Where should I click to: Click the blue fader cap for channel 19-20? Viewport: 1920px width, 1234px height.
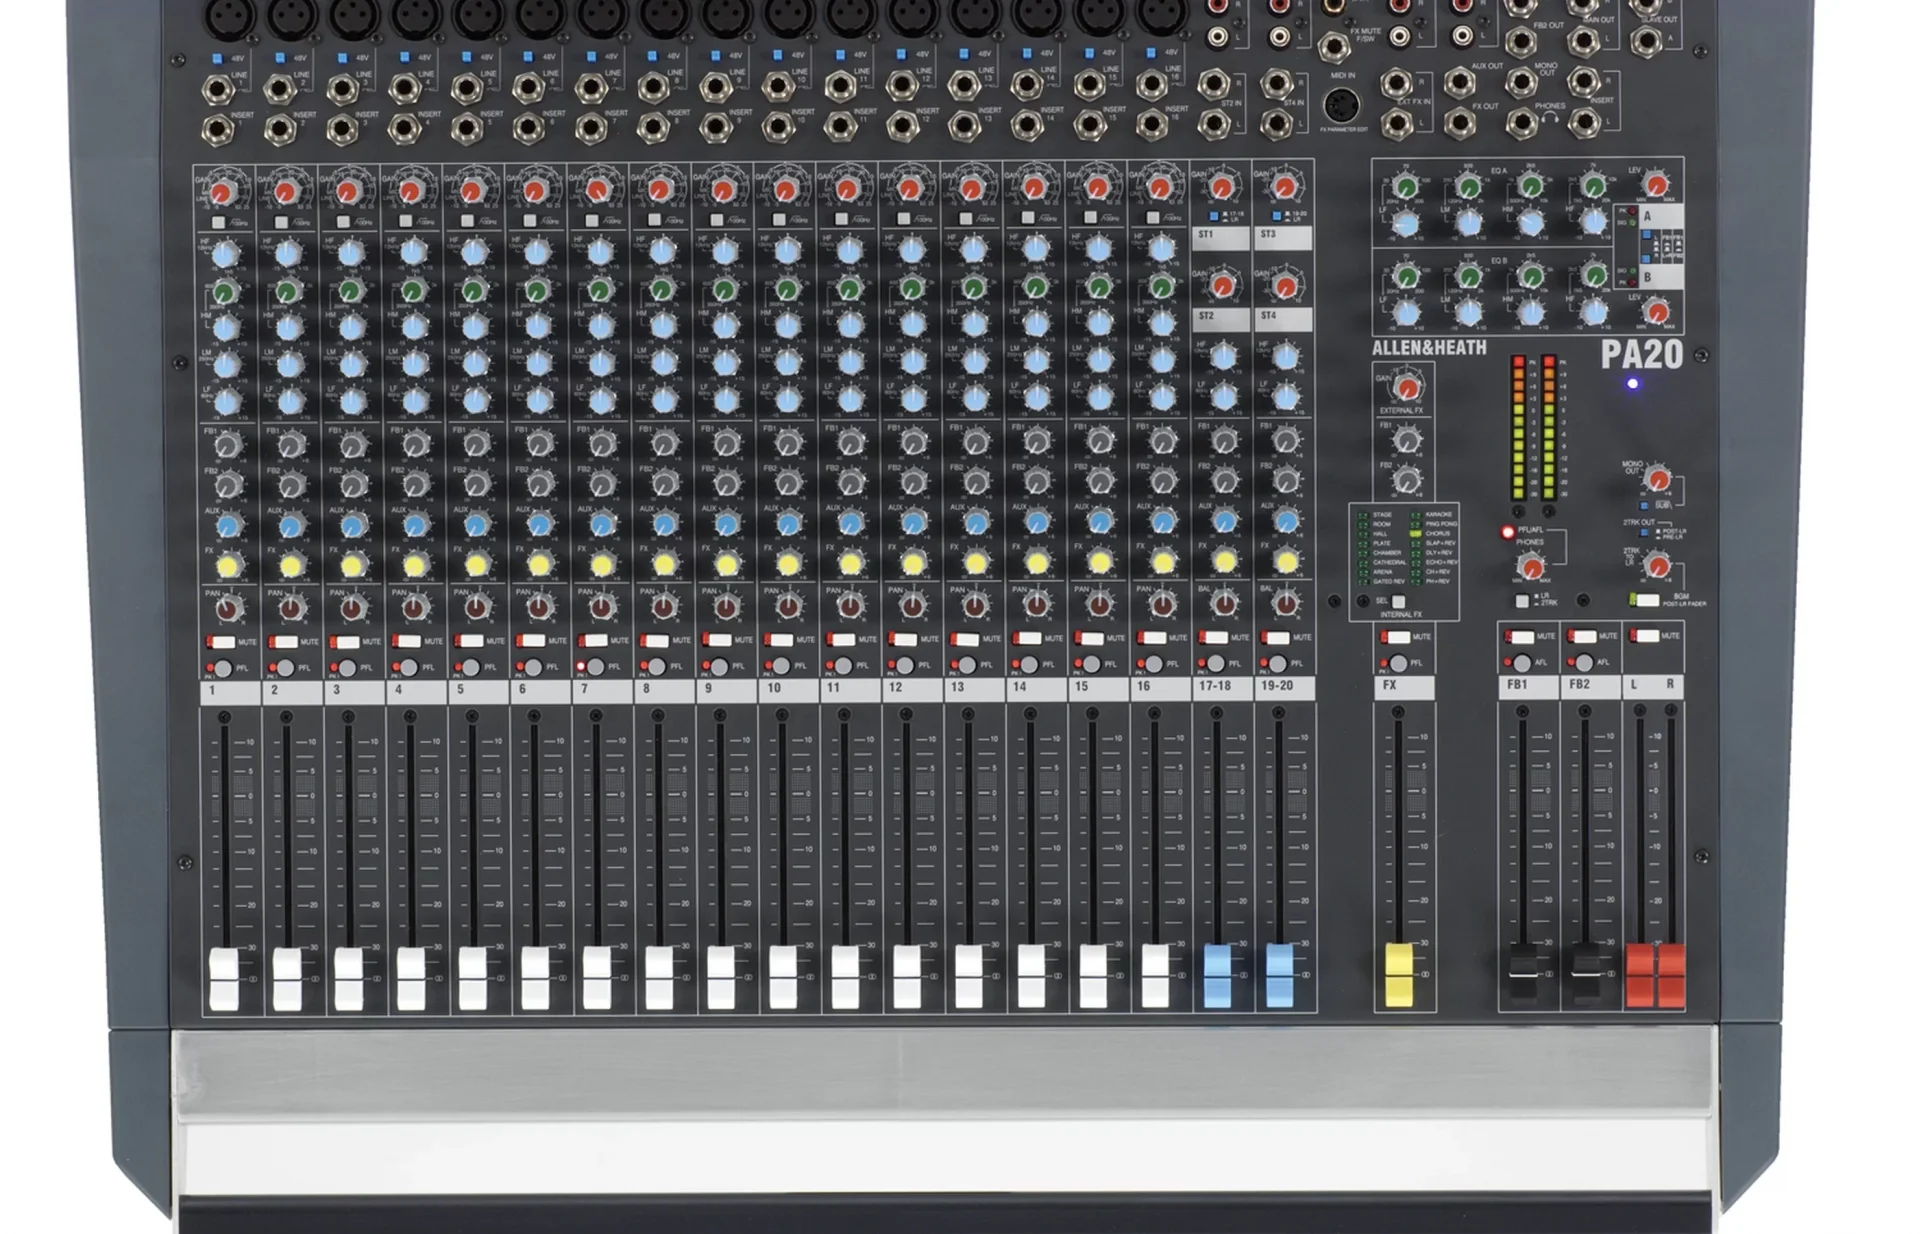1279,975
